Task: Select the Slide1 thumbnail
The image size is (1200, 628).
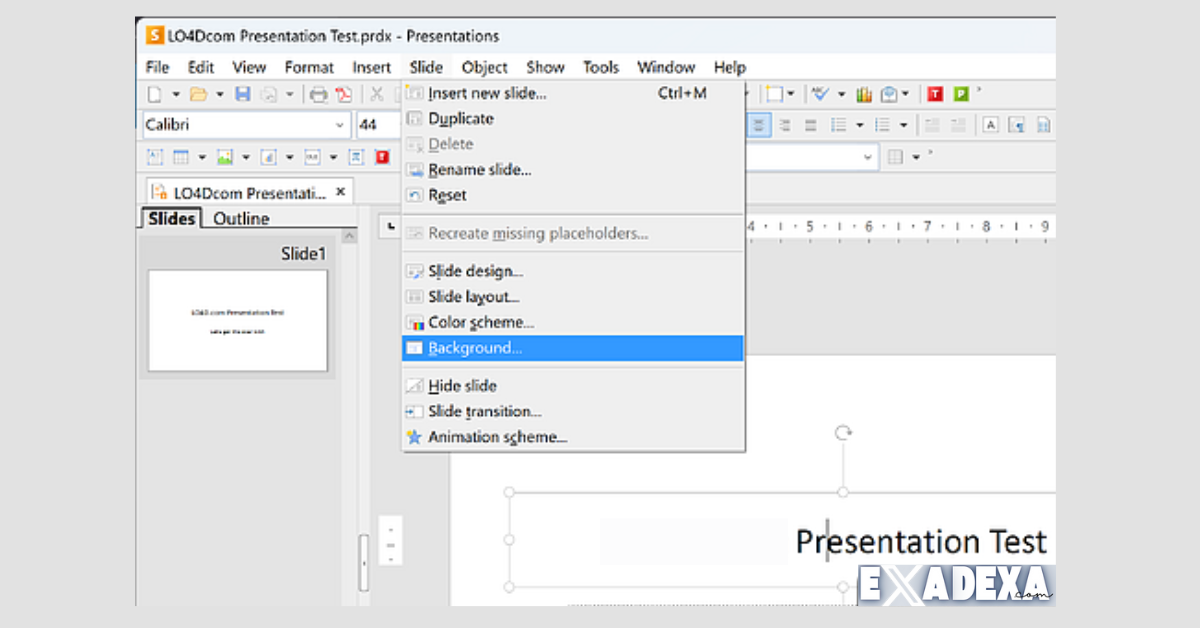Action: click(237, 320)
